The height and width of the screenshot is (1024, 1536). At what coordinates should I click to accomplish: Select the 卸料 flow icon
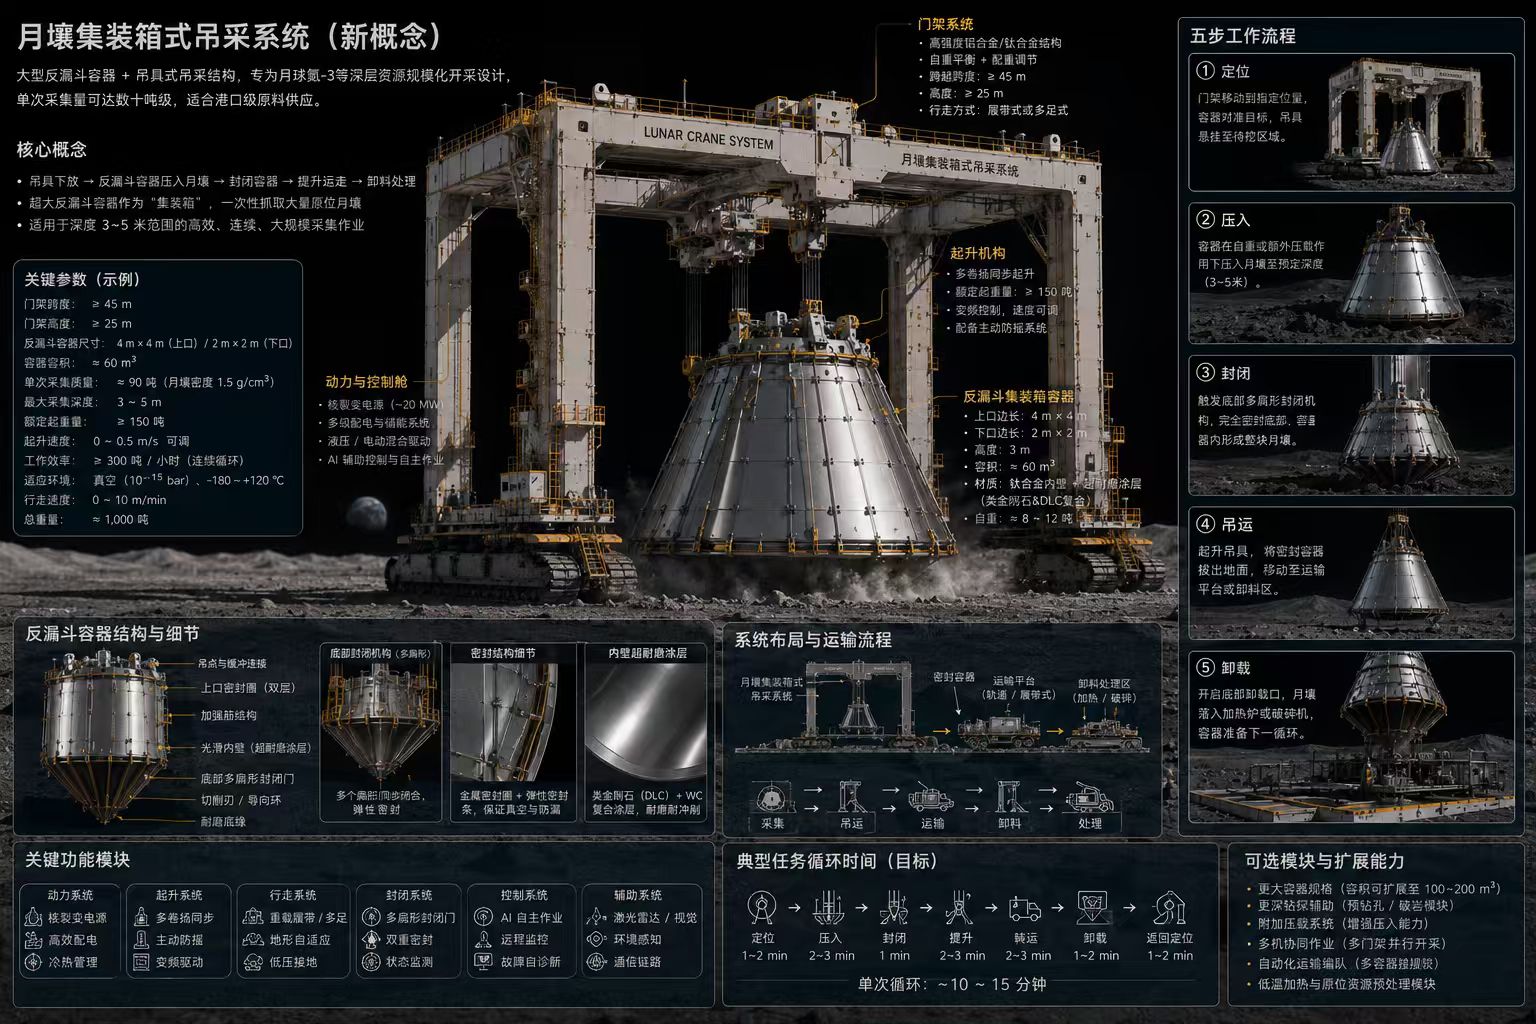click(x=1009, y=797)
